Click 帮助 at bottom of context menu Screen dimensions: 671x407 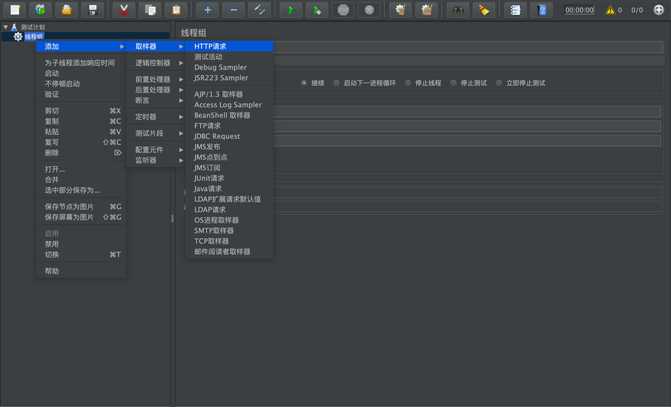click(x=81, y=271)
